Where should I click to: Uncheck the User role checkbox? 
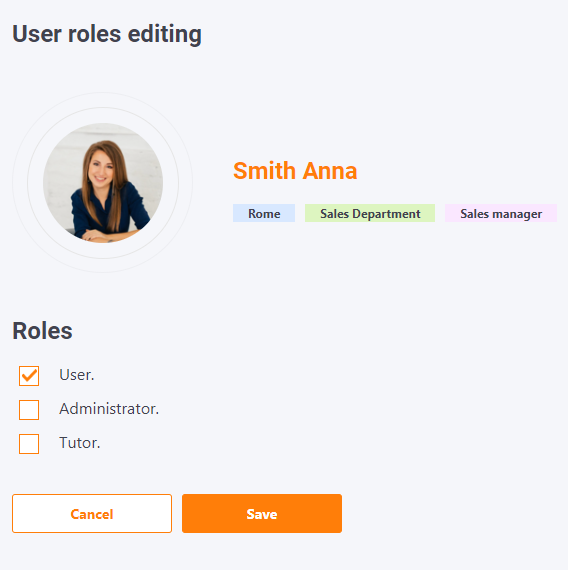[29, 376]
